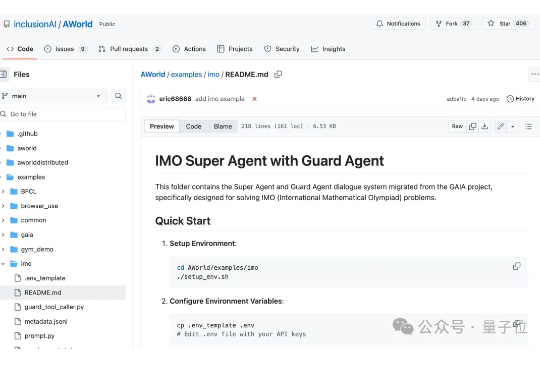Image resolution: width=540 pixels, height=372 pixels.
Task: Copy the setup_env.sh code block
Action: point(517,266)
